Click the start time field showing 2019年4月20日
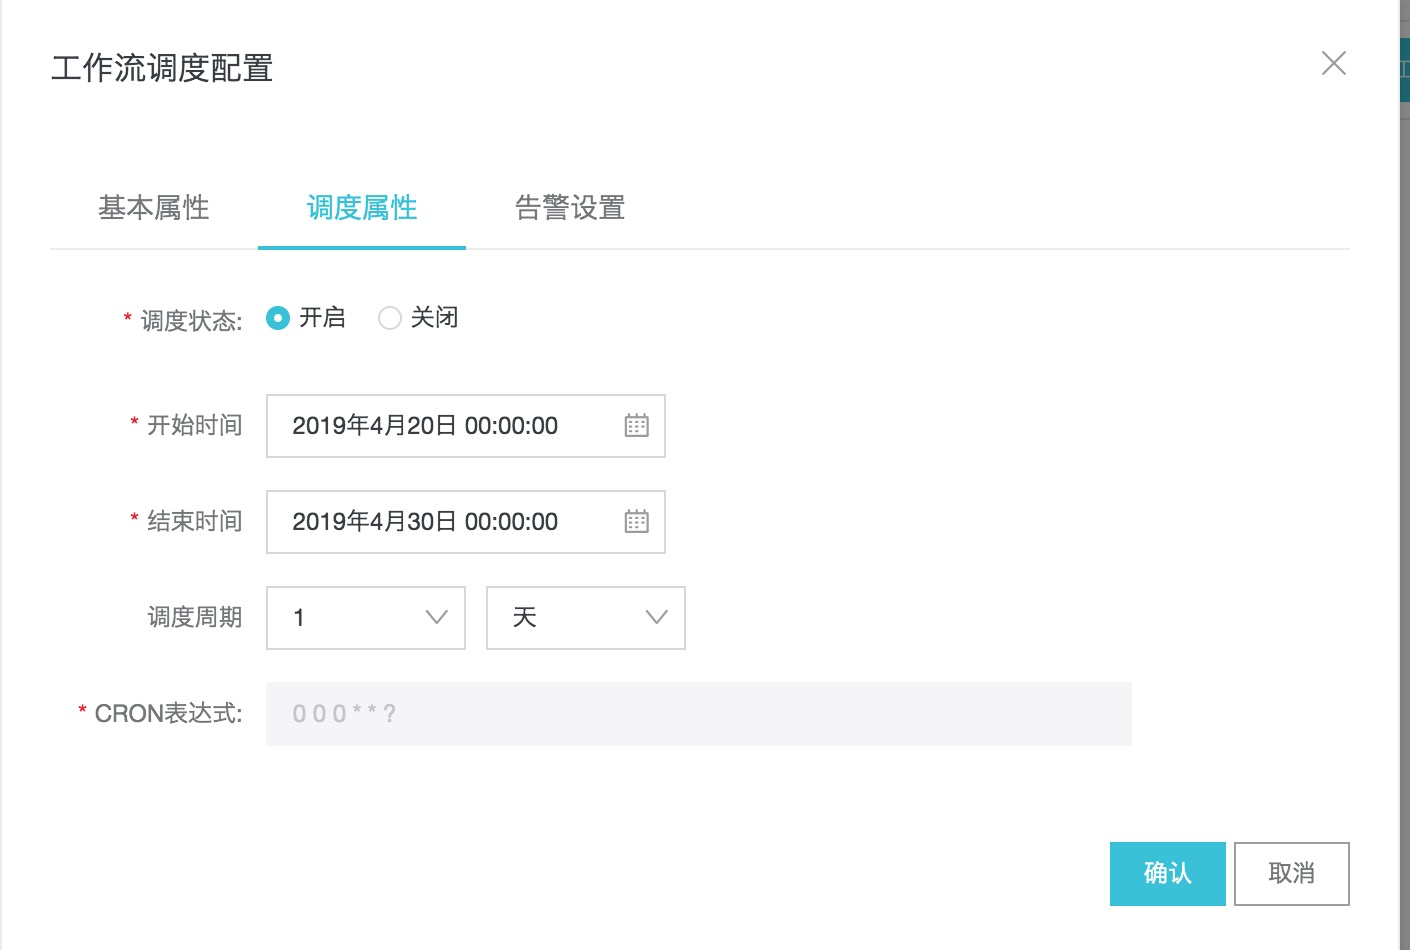1410x950 pixels. [425, 426]
